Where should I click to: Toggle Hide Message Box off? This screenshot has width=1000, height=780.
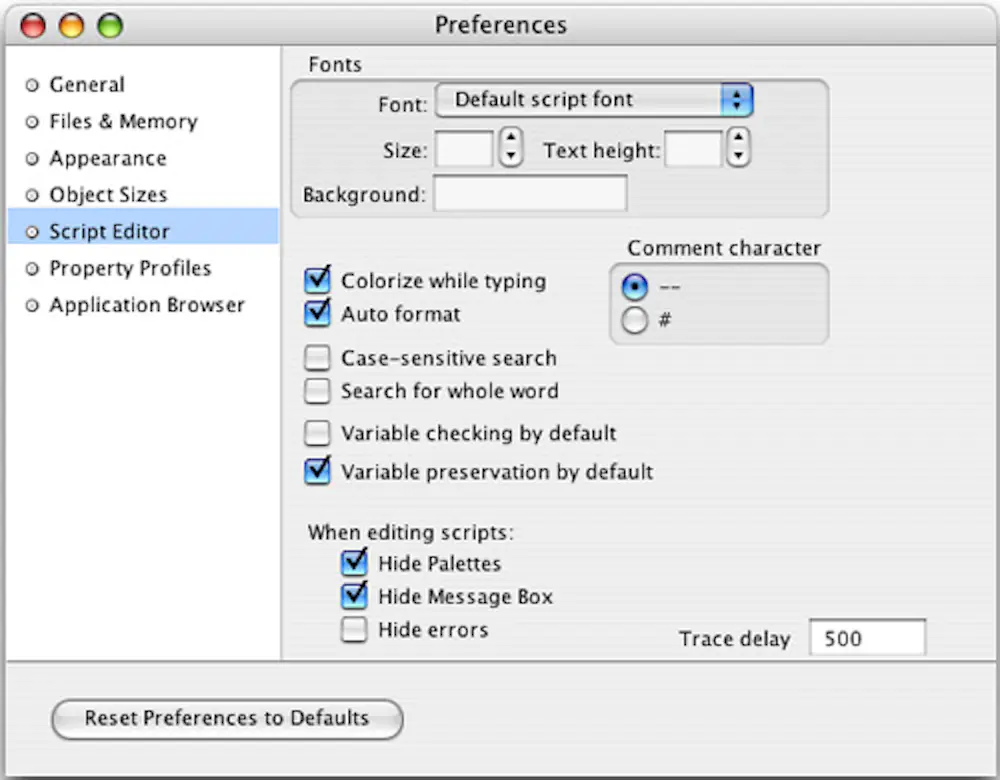coord(354,596)
